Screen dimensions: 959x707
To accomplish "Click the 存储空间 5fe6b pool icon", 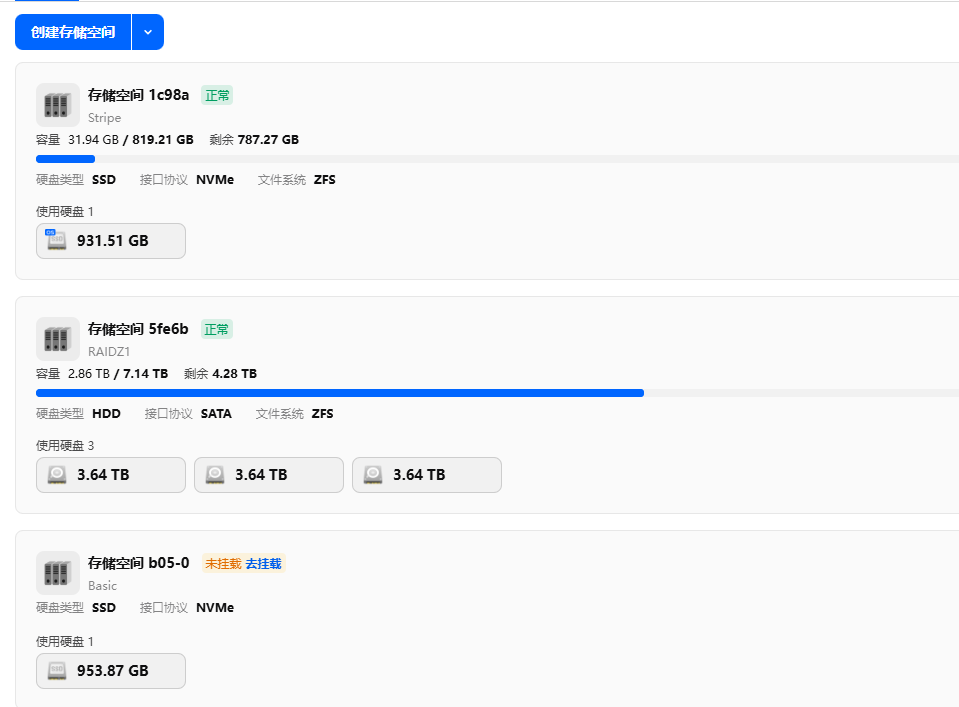I will coord(57,339).
